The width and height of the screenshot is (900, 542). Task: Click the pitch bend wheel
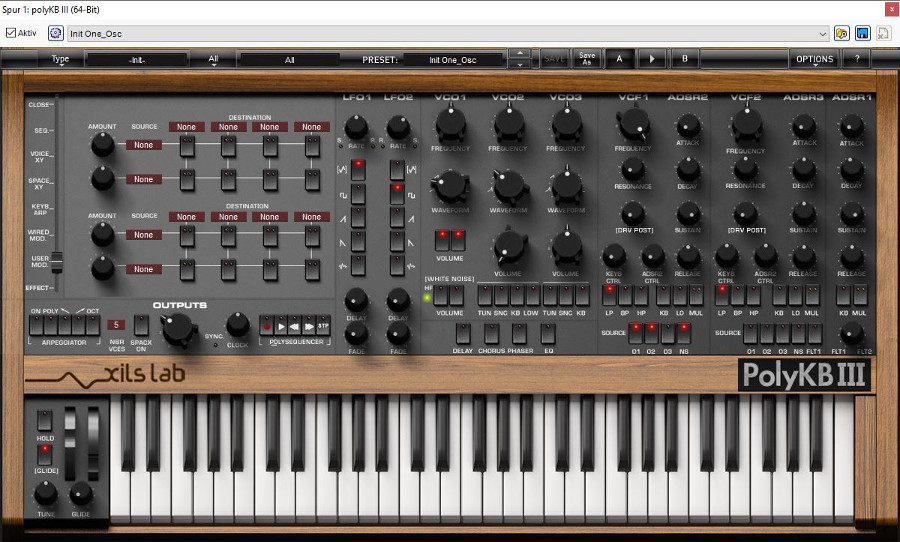click(x=70, y=444)
